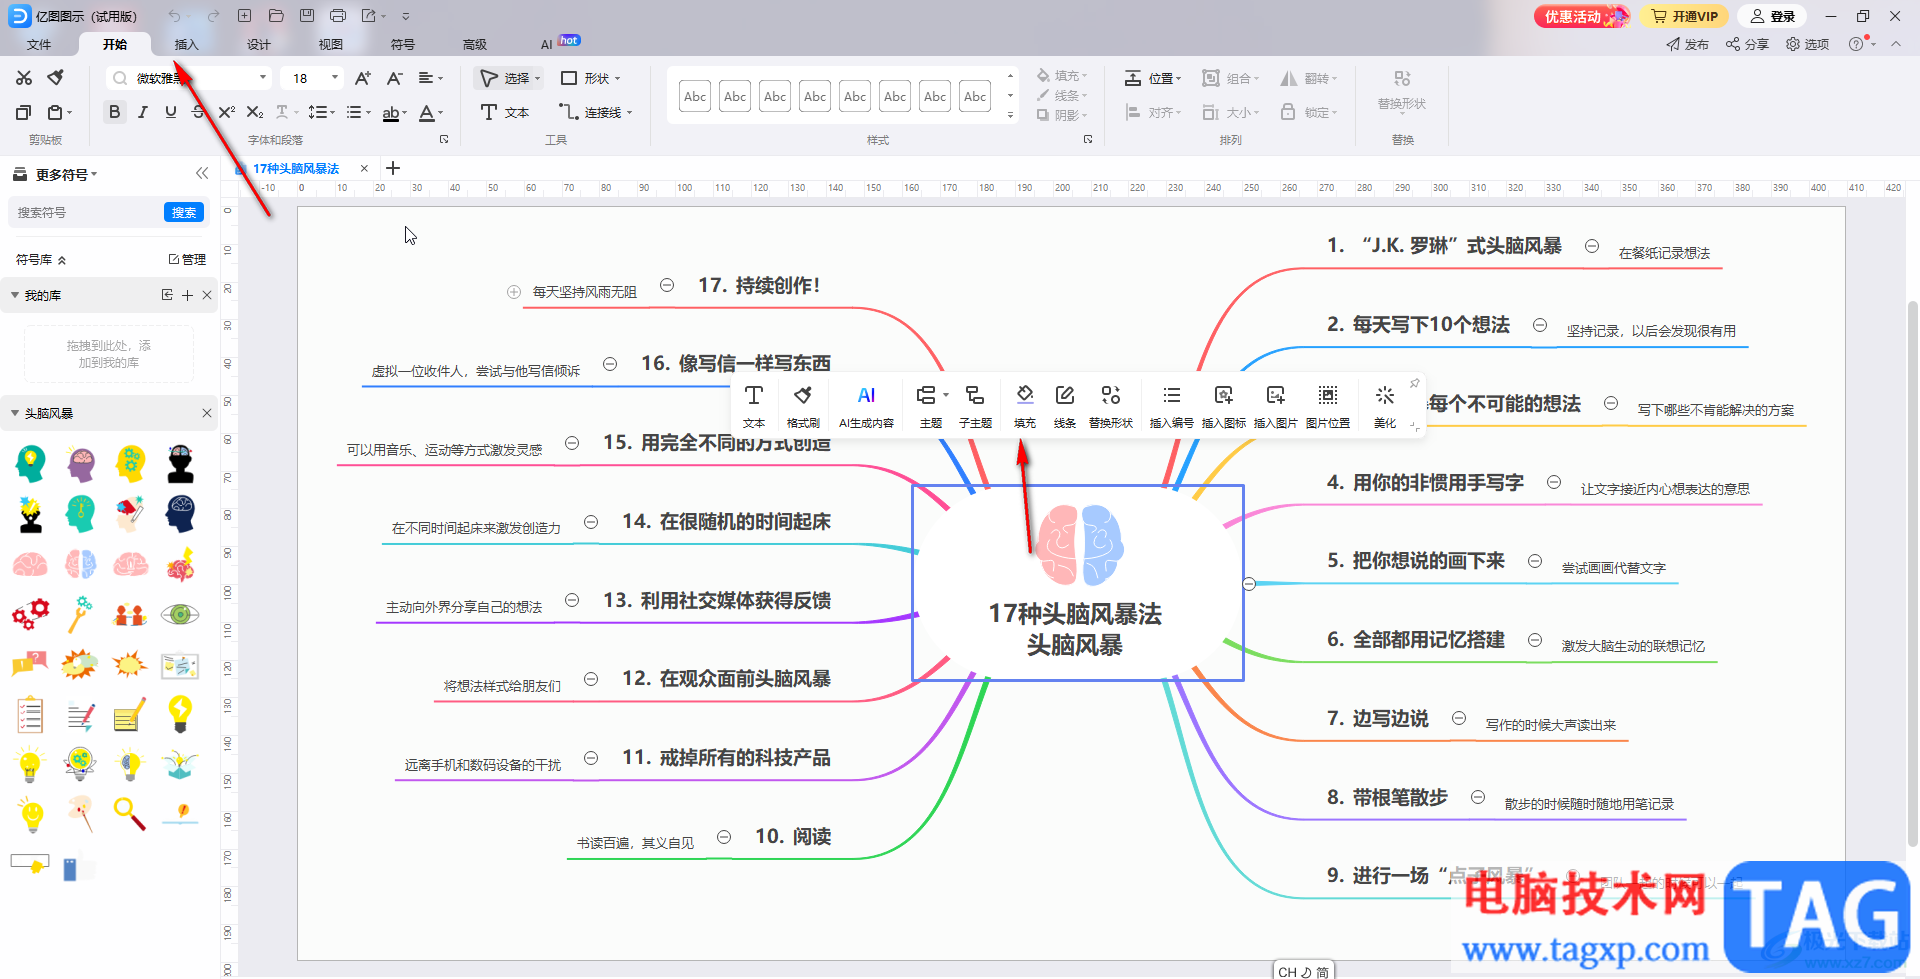Screen dimensions: 1920x979
Task: Click 插入图片 icon in floating toolbar
Action: tap(1276, 405)
